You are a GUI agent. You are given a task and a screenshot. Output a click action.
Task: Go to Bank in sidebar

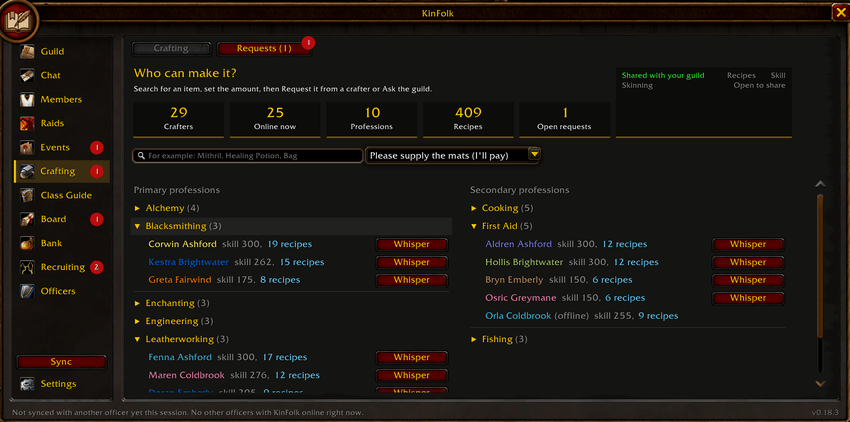[51, 243]
